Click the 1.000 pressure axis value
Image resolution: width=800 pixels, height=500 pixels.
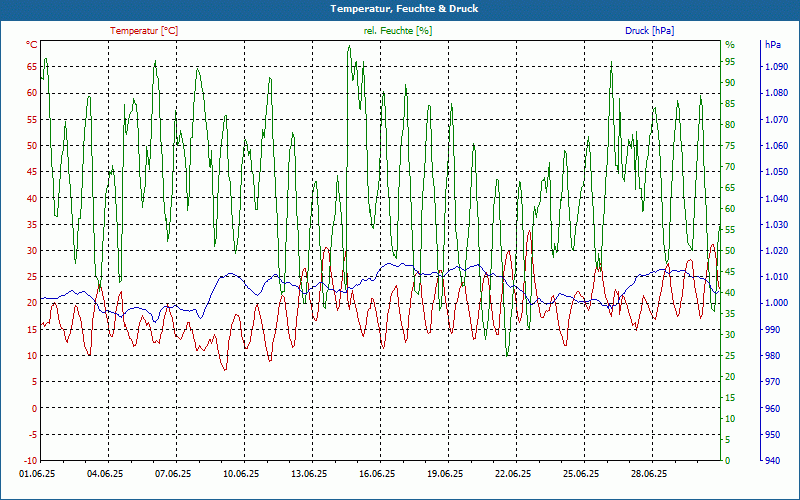pyautogui.click(x=776, y=303)
